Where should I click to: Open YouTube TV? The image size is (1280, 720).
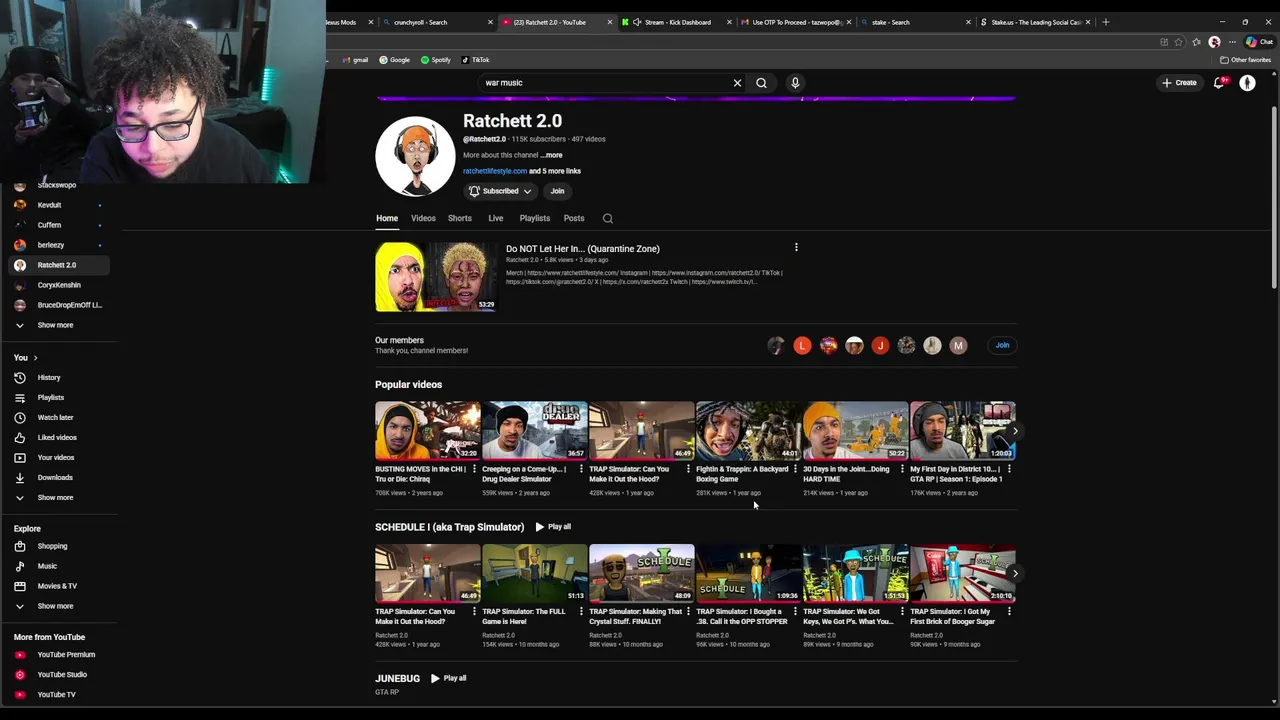click(x=58, y=695)
